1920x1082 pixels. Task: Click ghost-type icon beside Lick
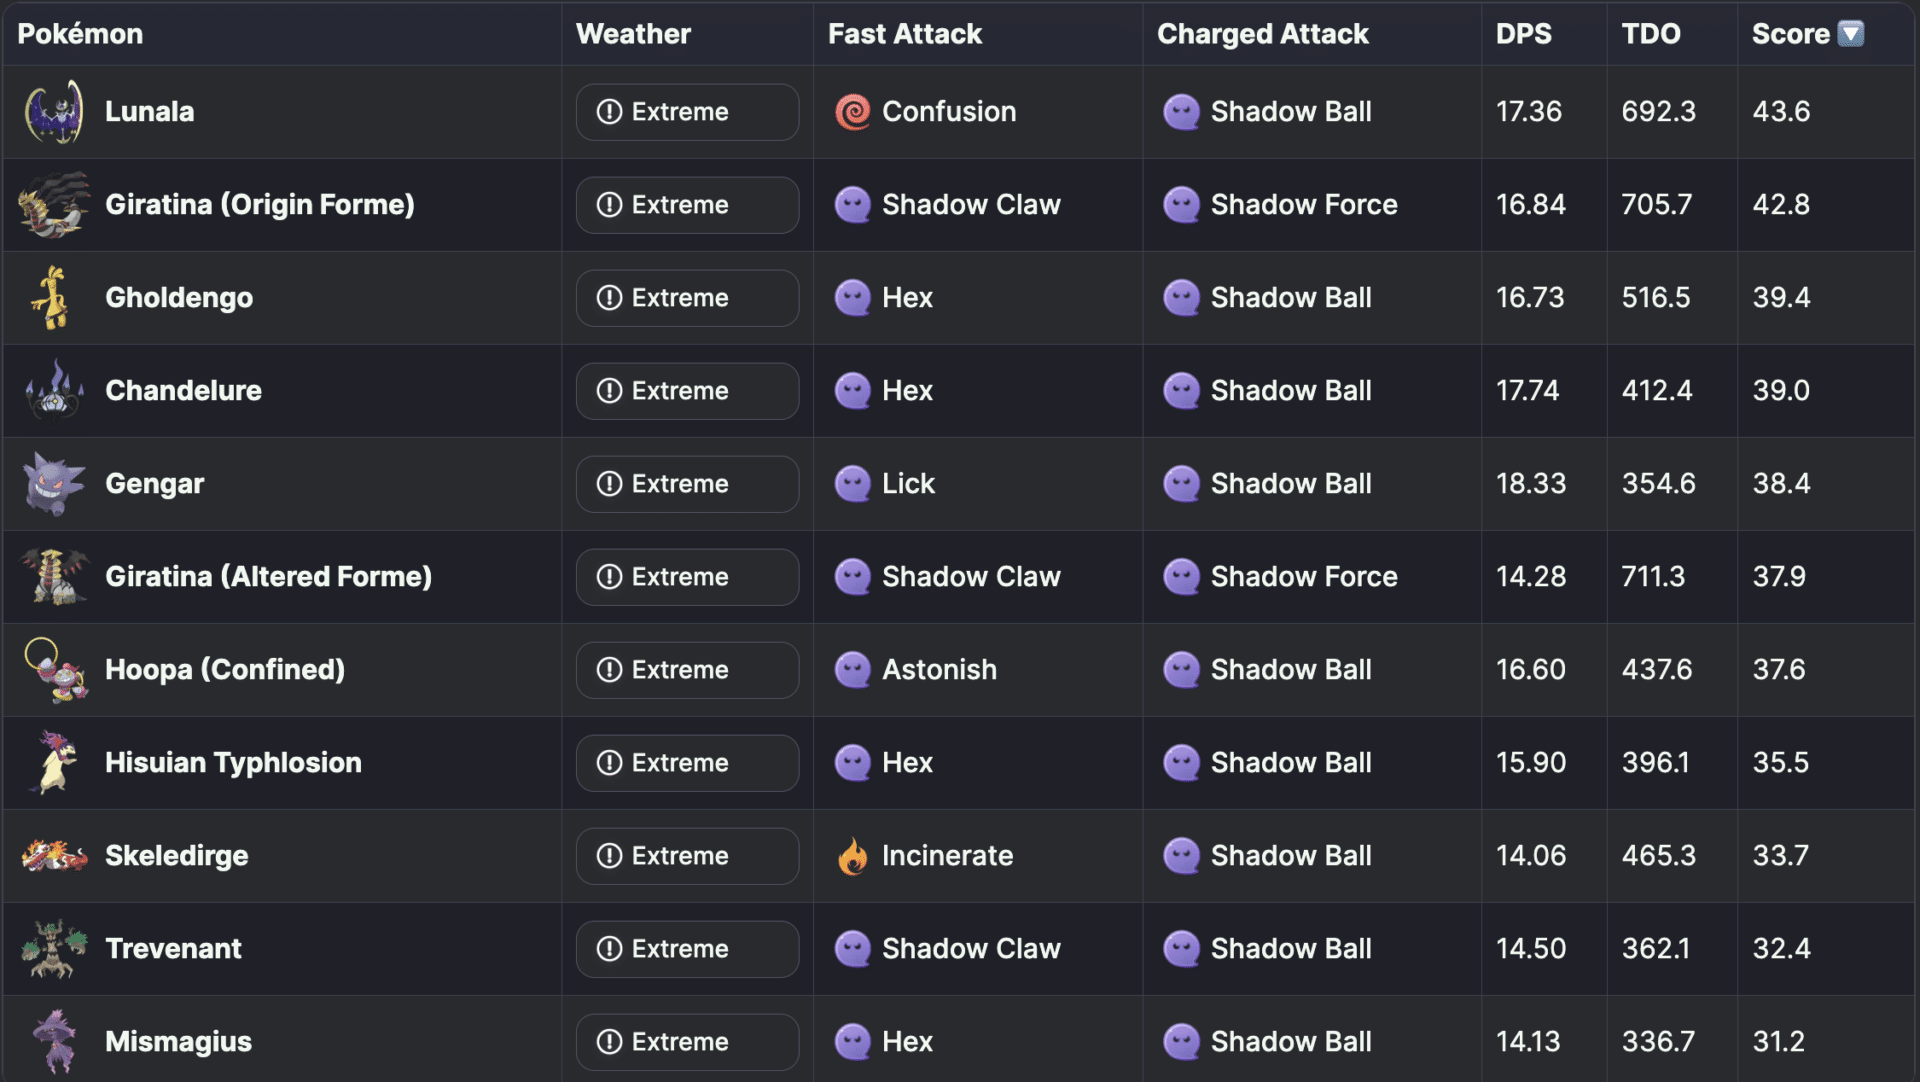(852, 484)
